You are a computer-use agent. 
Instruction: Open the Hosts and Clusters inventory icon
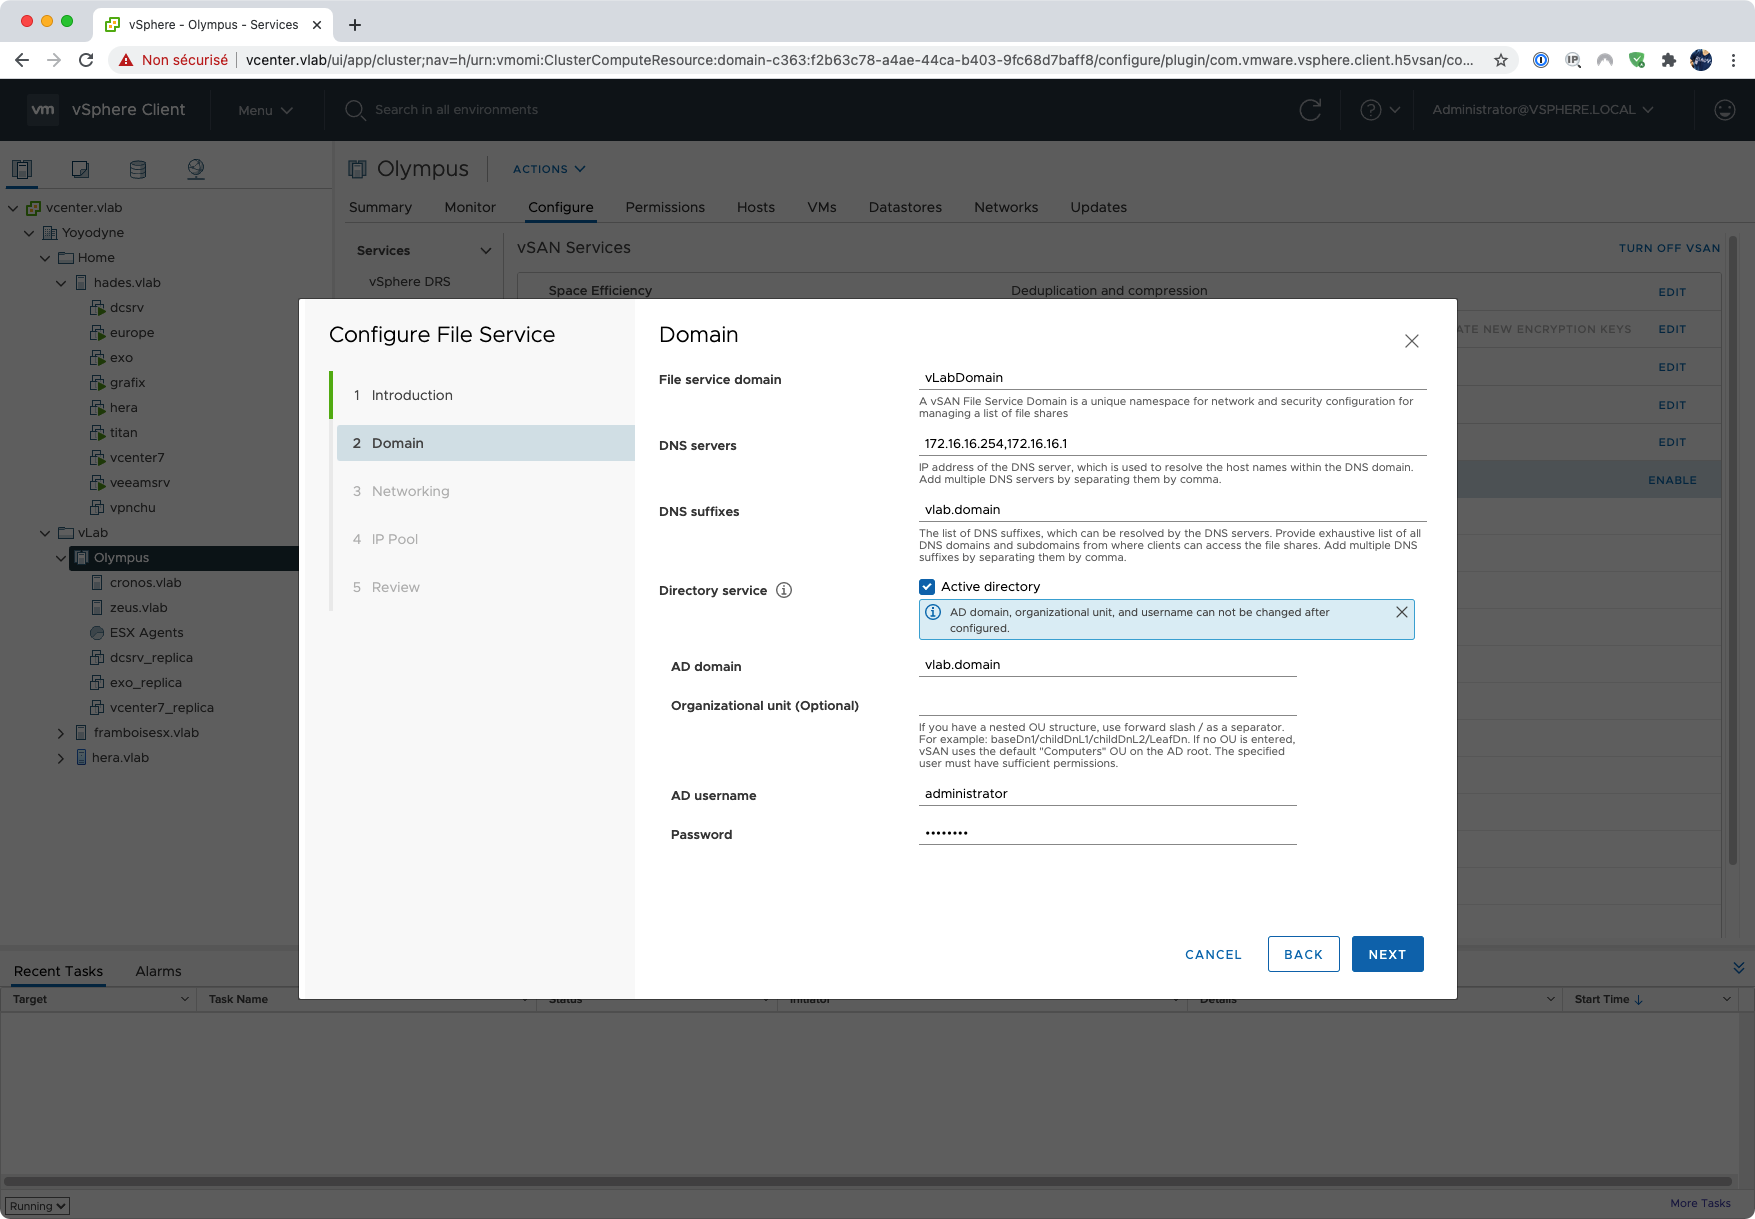click(x=22, y=169)
